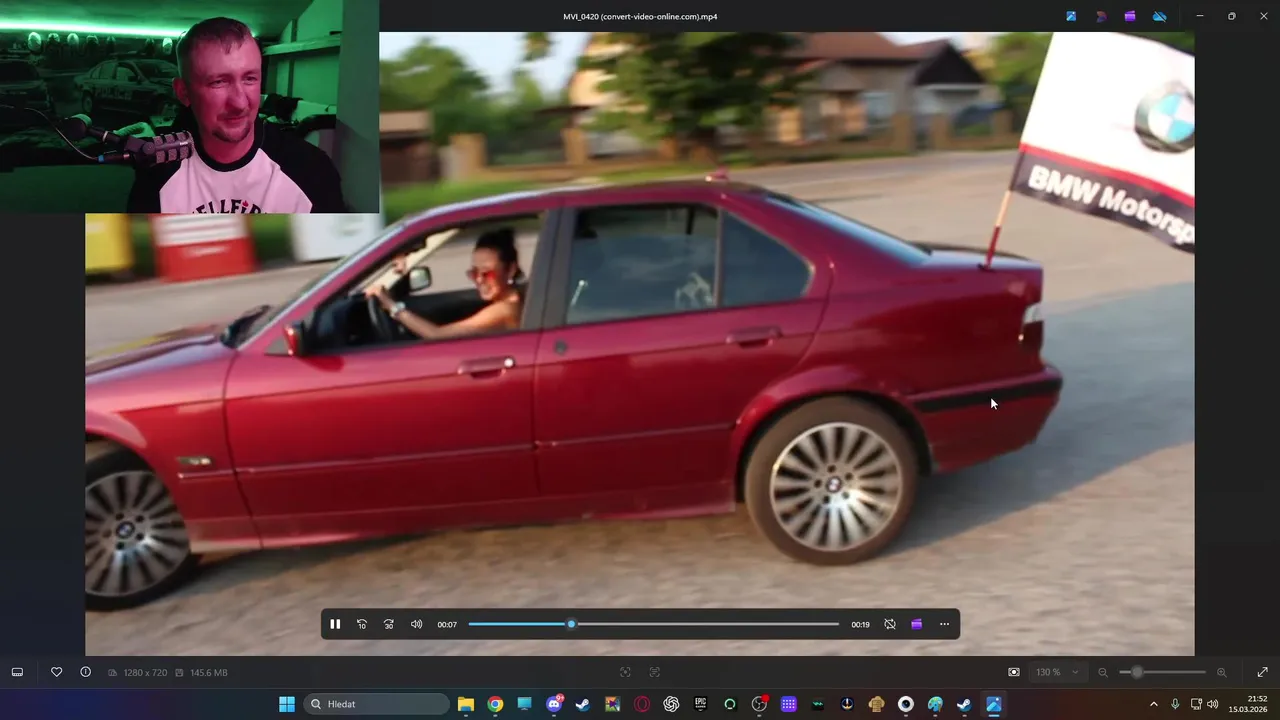Seek on the video progress bar
The width and height of the screenshot is (1280, 720).
click(654, 624)
